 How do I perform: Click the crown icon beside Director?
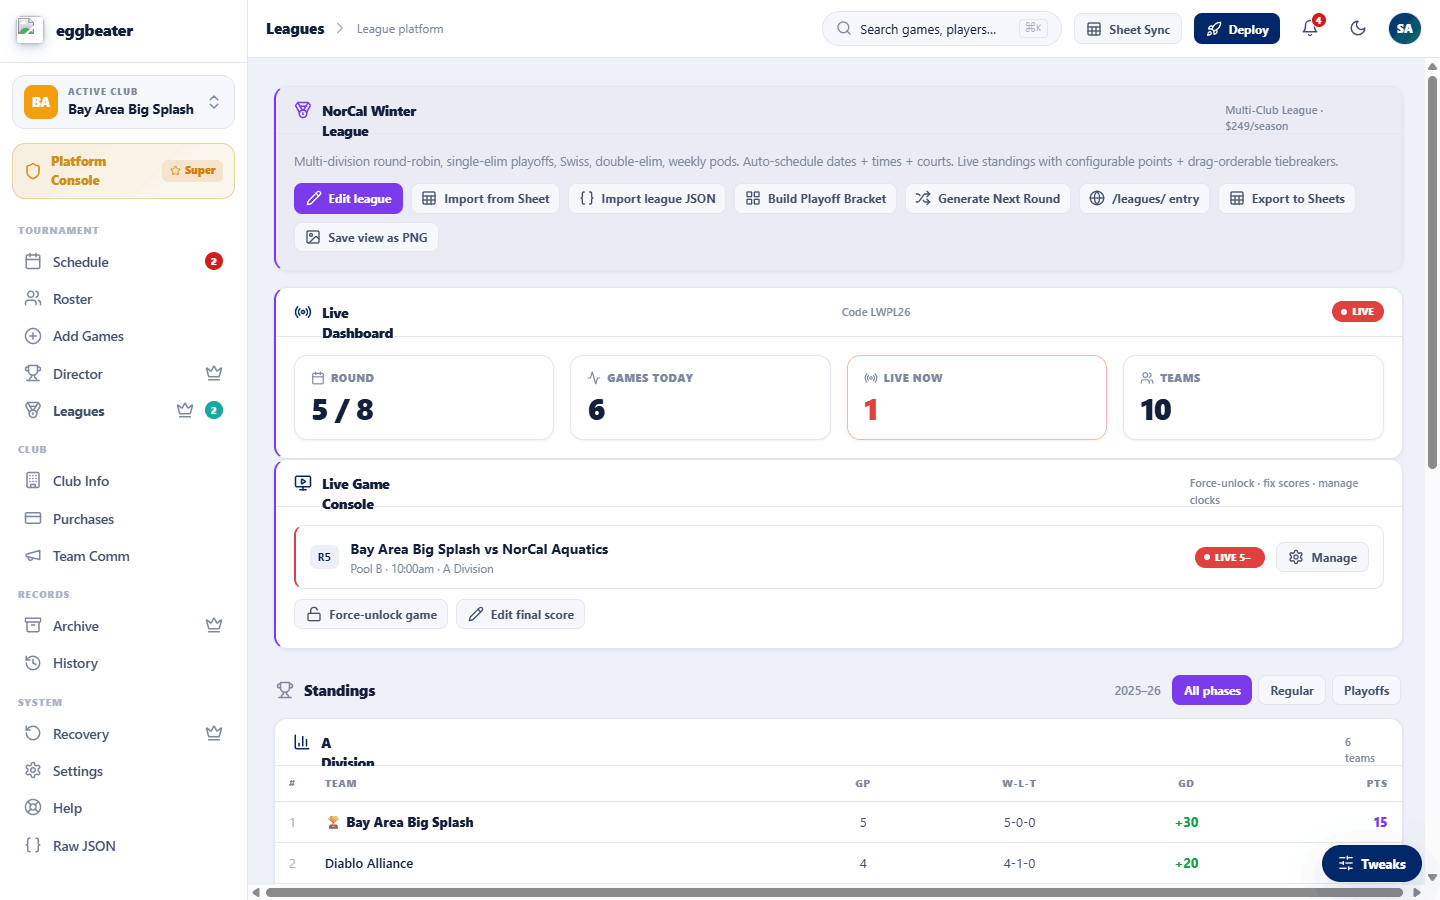(214, 373)
